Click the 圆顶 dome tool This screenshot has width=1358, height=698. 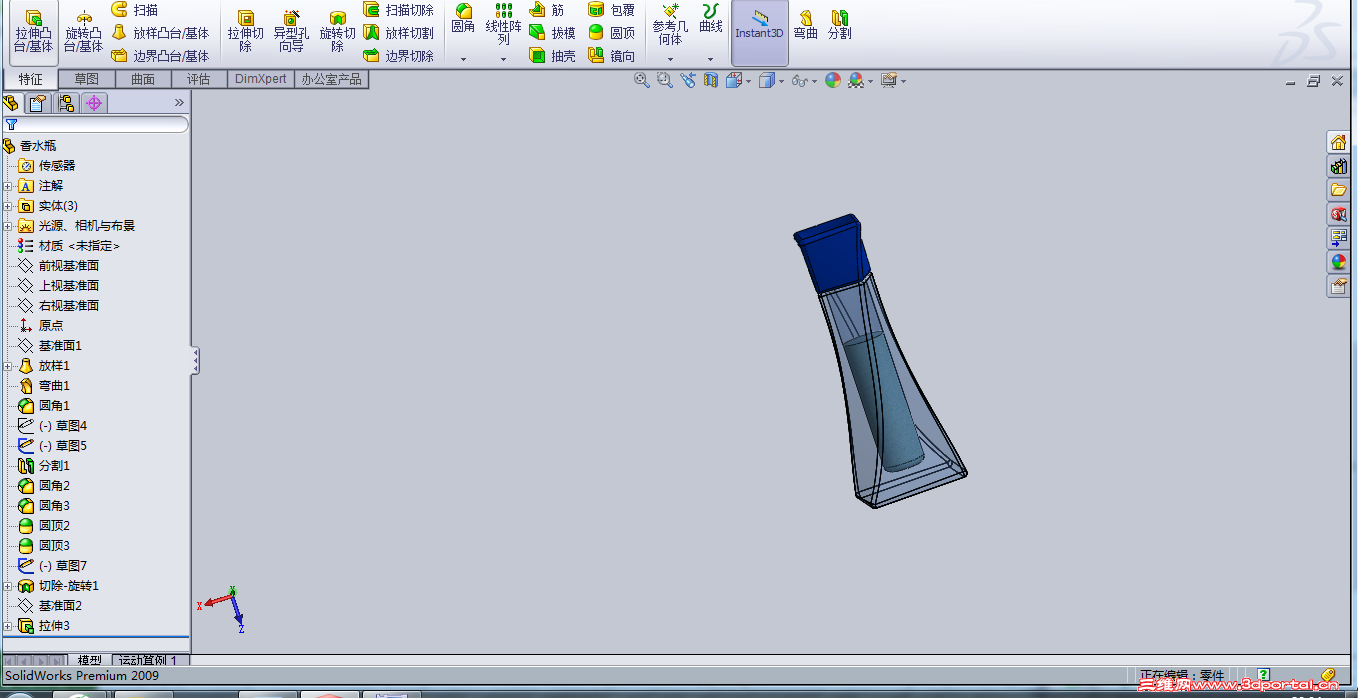pos(611,33)
